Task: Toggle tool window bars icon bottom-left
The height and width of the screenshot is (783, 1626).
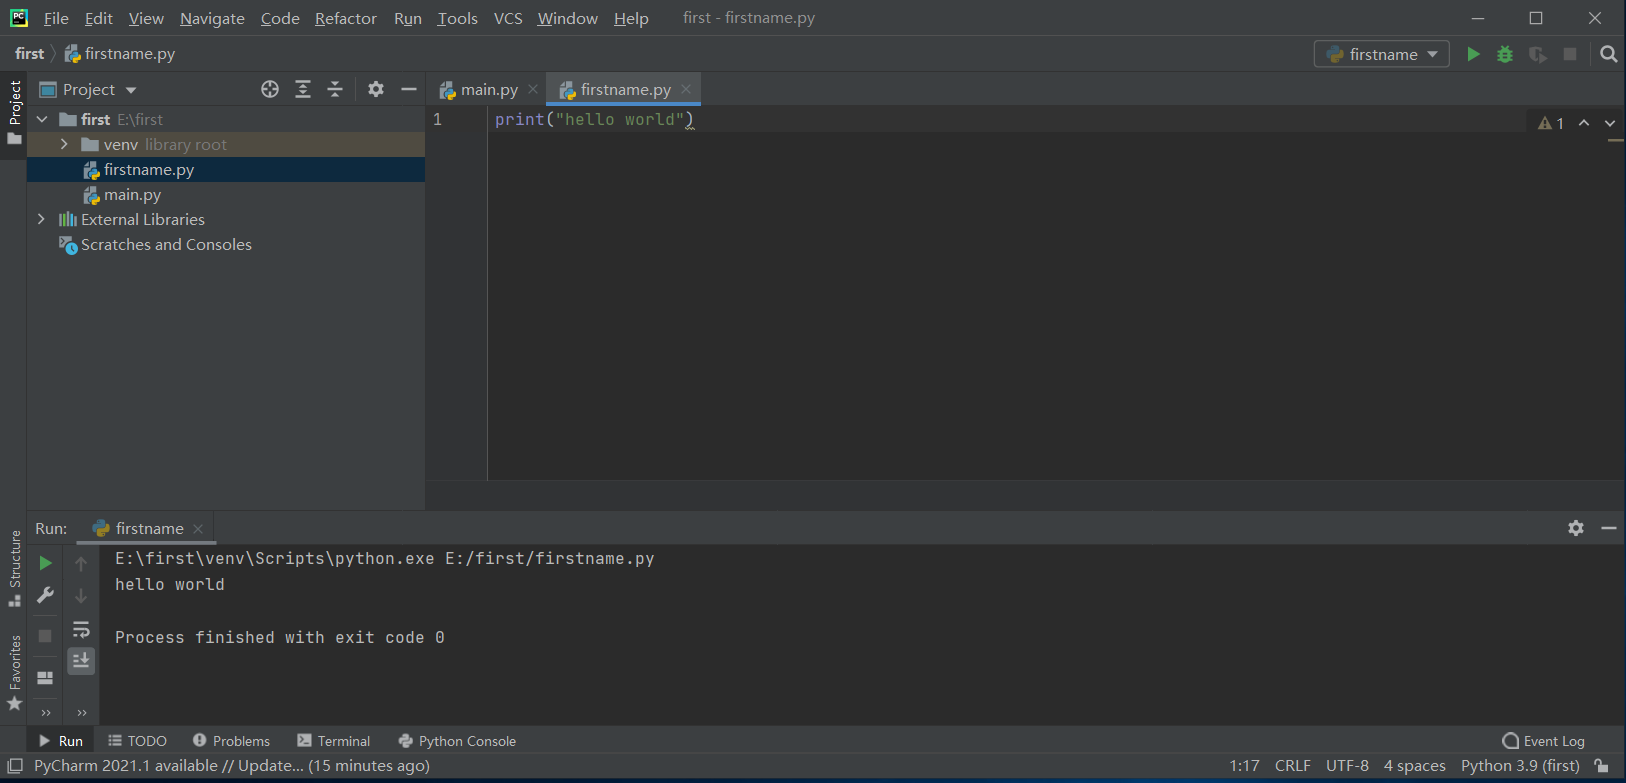Action: coord(15,766)
